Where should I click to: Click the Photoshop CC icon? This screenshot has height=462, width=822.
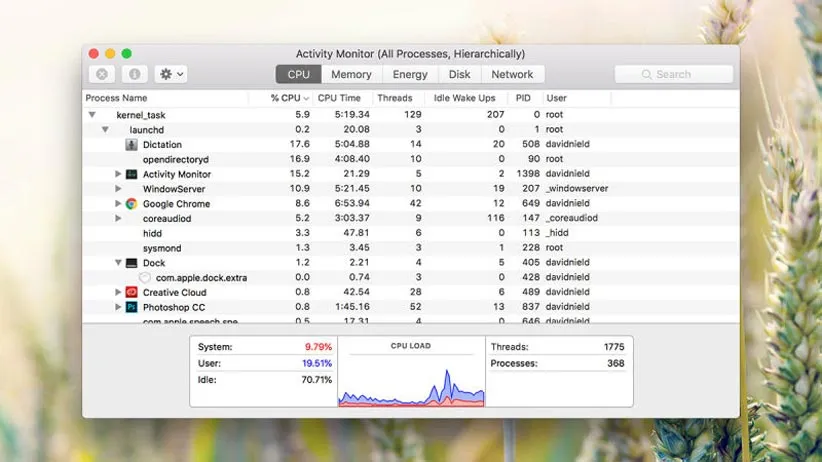pos(131,307)
